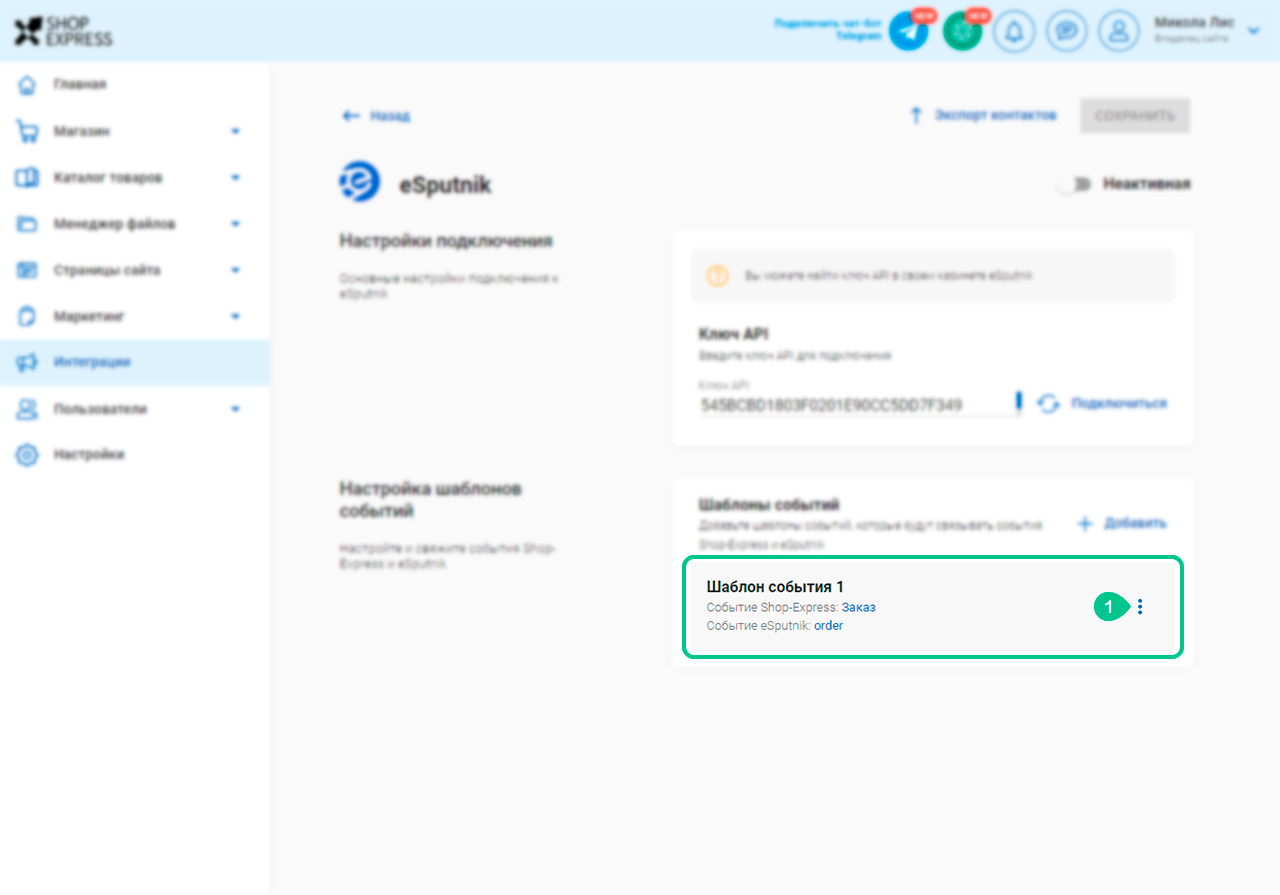Click the plus icon beside Добавить
1280x895 pixels.
tap(1085, 523)
